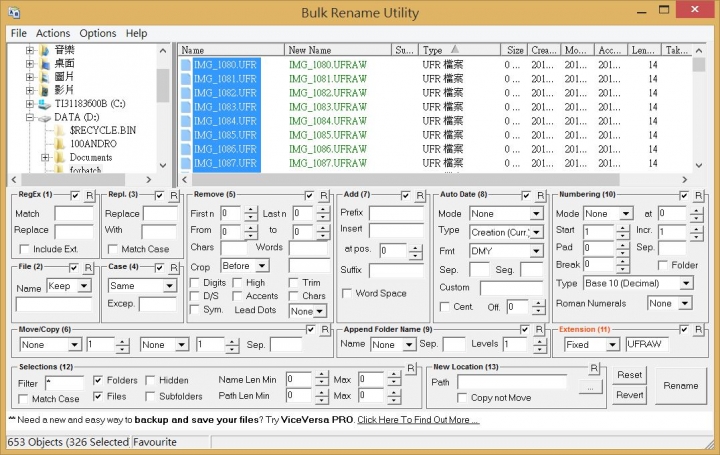Click the R reset button in Numbering (10)
The image size is (720, 455).
click(x=698, y=196)
